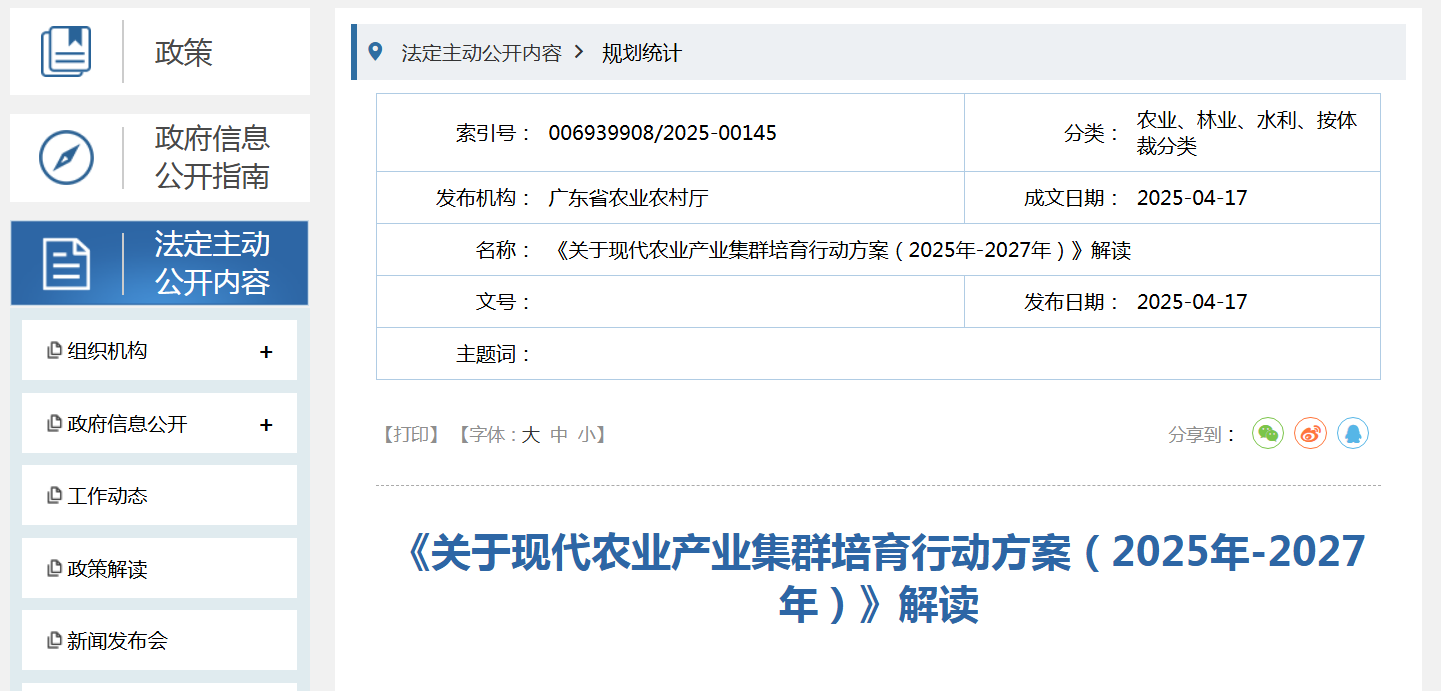Share article via WeChat icon
The width and height of the screenshot is (1441, 691).
point(1268,433)
